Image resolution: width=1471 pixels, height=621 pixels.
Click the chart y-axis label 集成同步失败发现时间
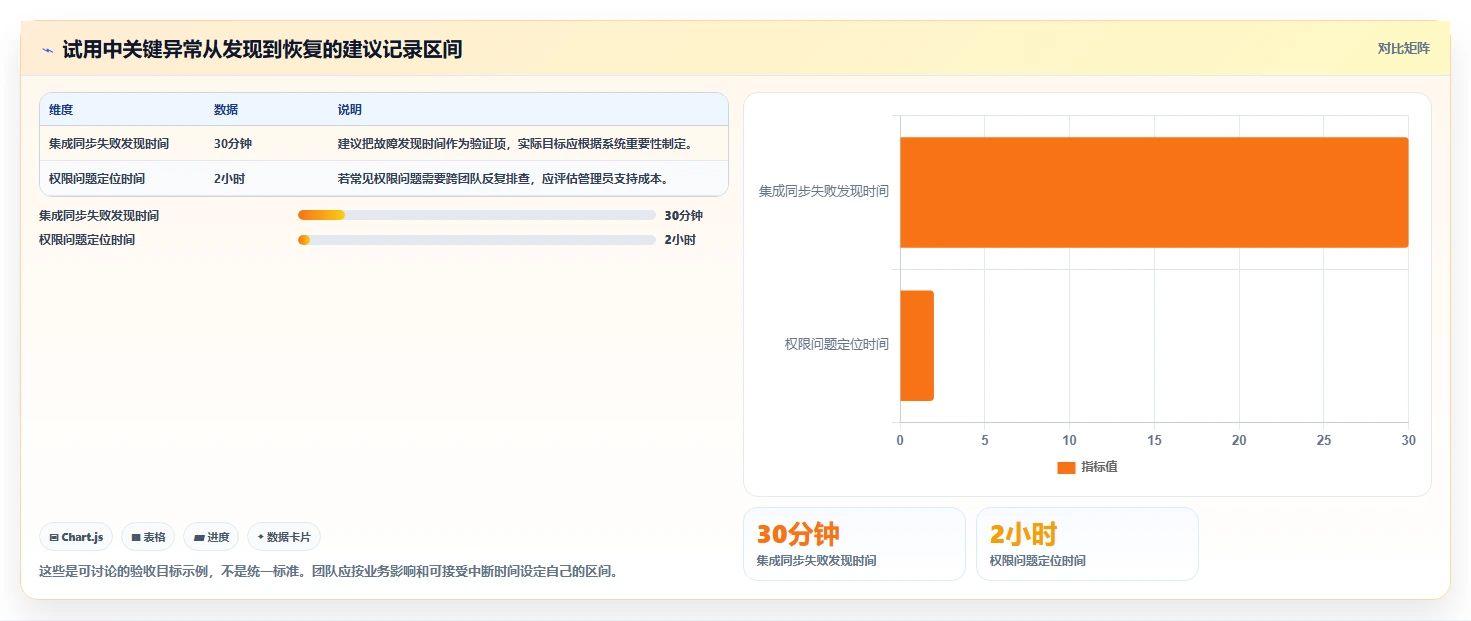824,191
